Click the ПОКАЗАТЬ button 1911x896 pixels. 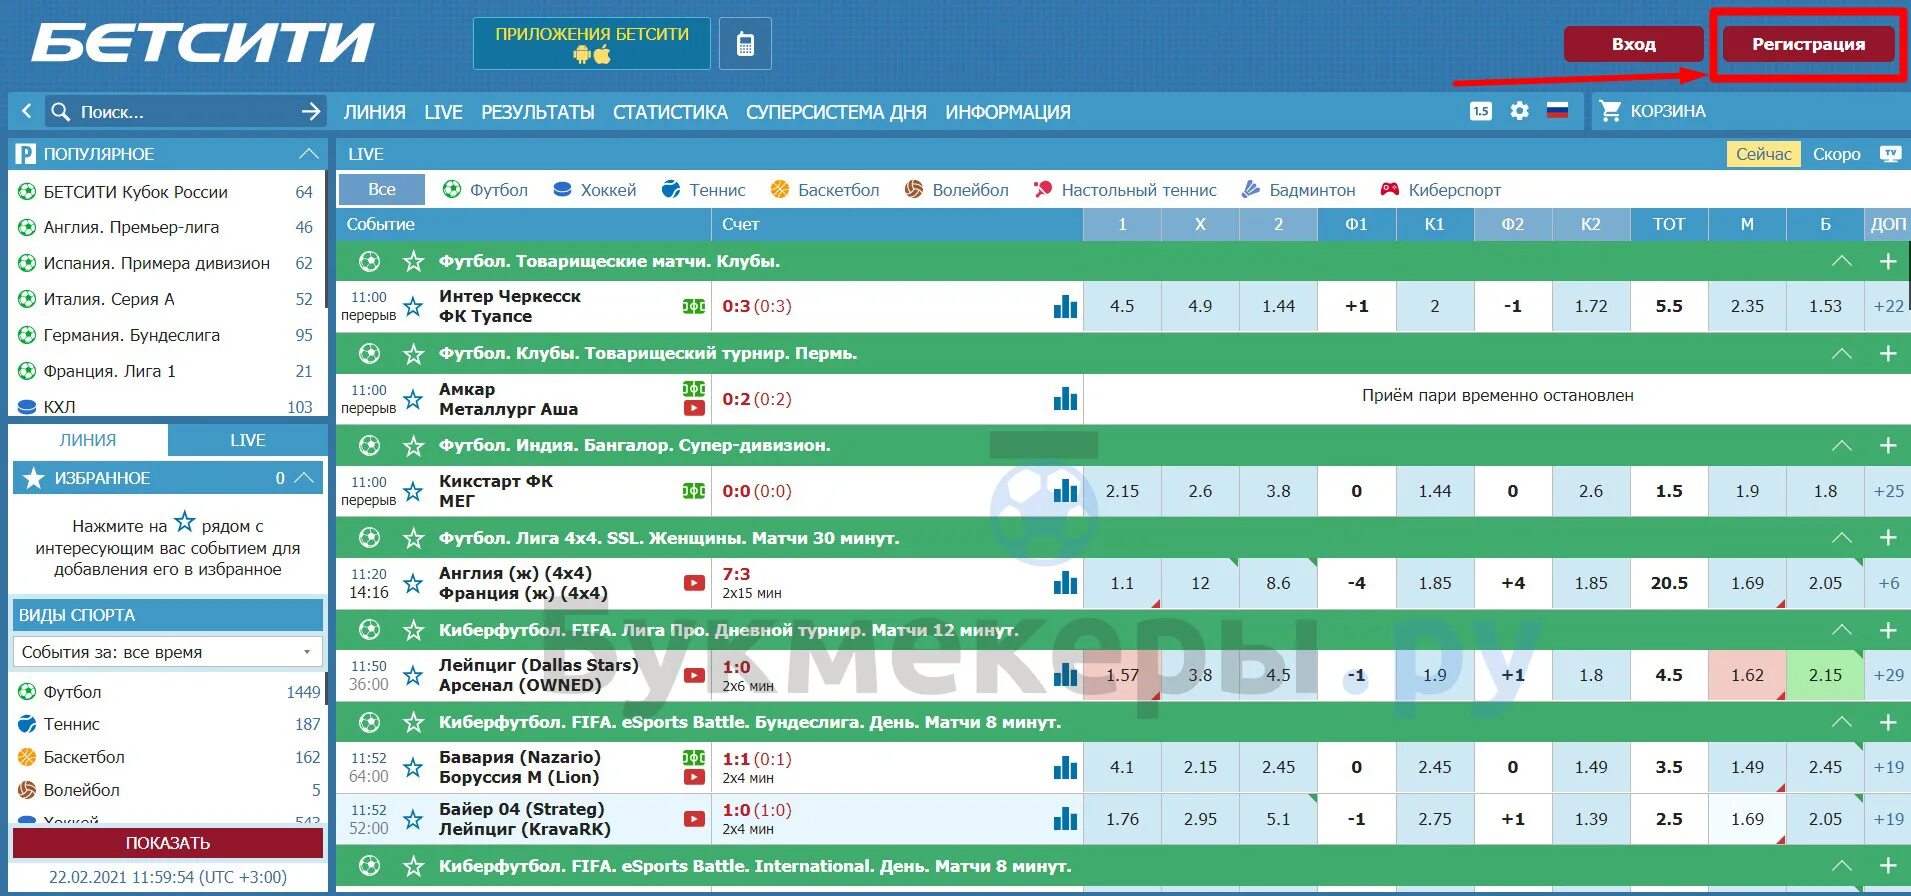pos(168,843)
